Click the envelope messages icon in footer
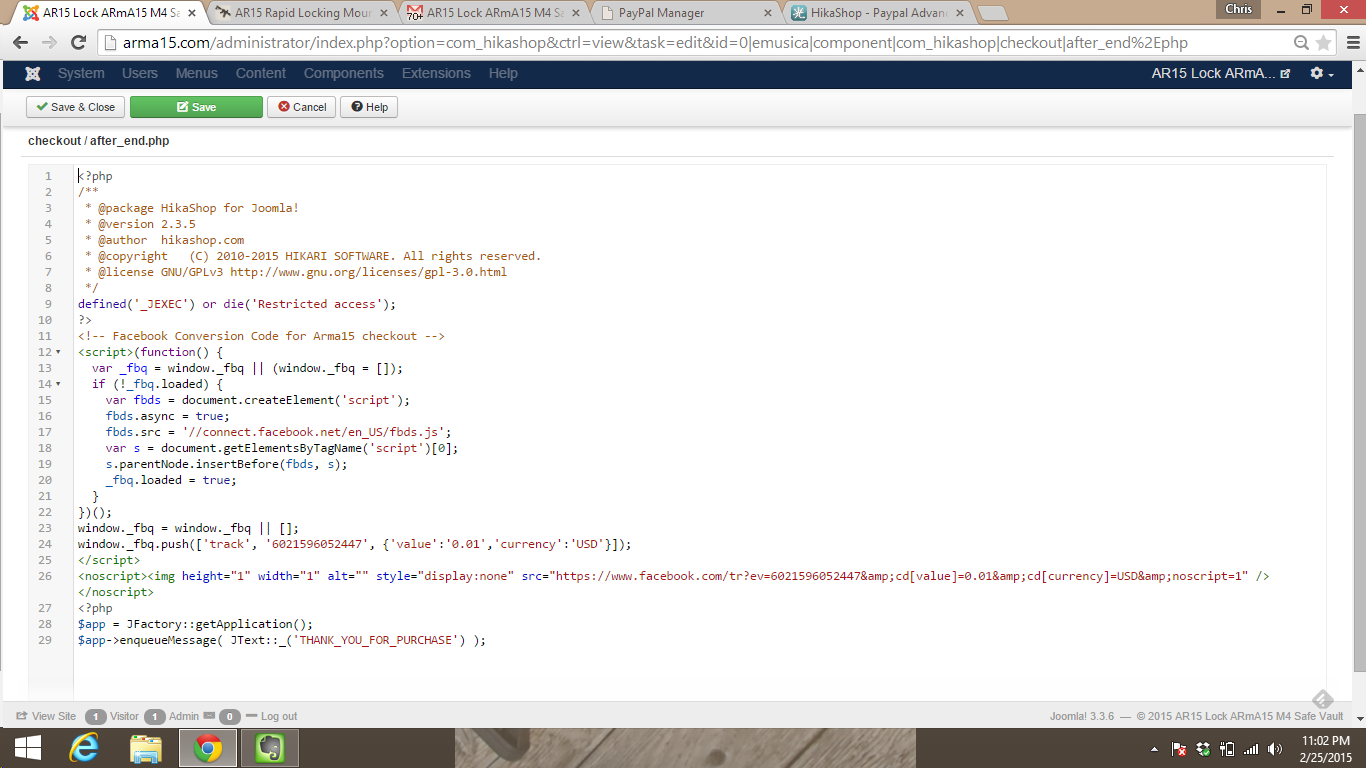Image resolution: width=1366 pixels, height=768 pixels. coord(209,716)
